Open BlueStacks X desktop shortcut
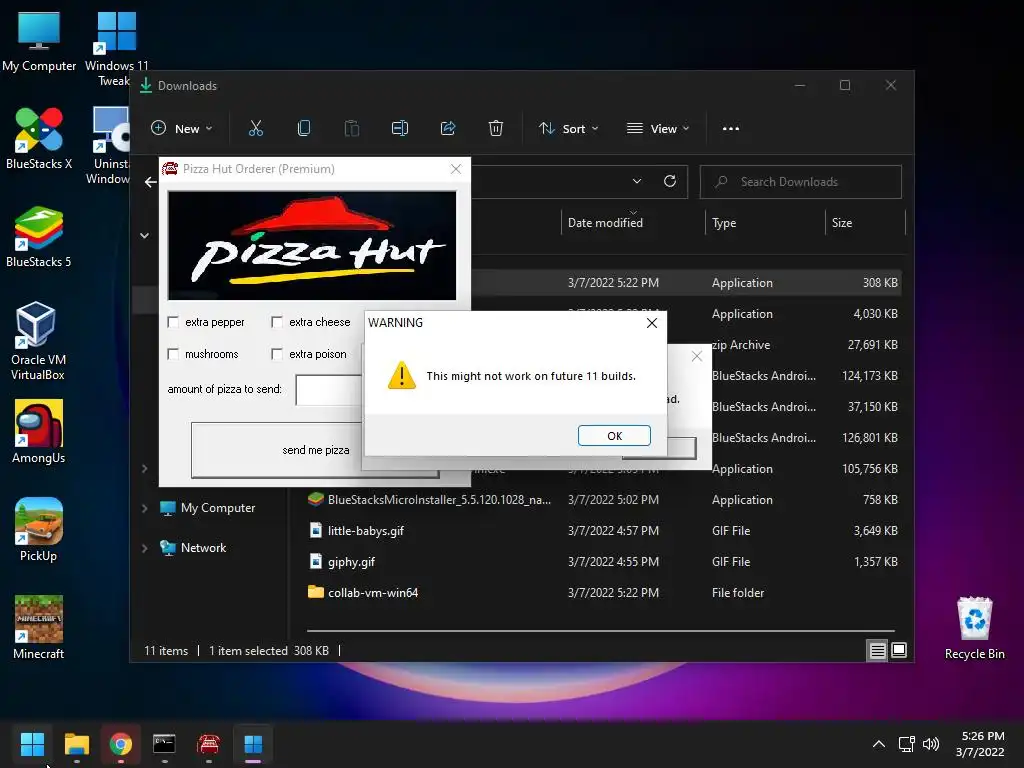The width and height of the screenshot is (1024, 768). coord(39,138)
